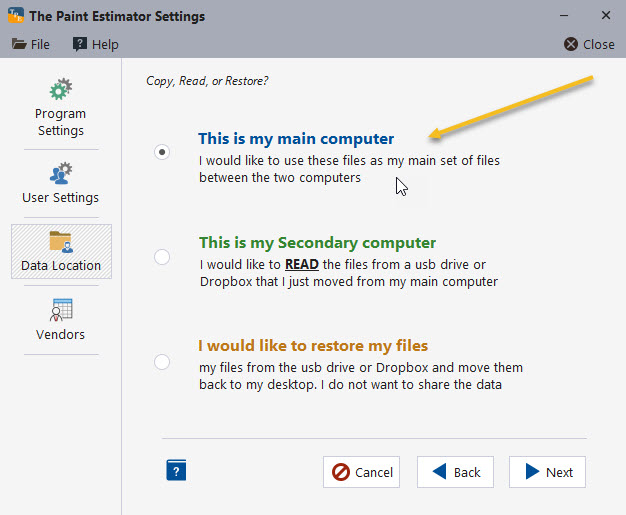The width and height of the screenshot is (626, 515).
Task: Click the blue help book icon
Action: pyautogui.click(x=176, y=470)
